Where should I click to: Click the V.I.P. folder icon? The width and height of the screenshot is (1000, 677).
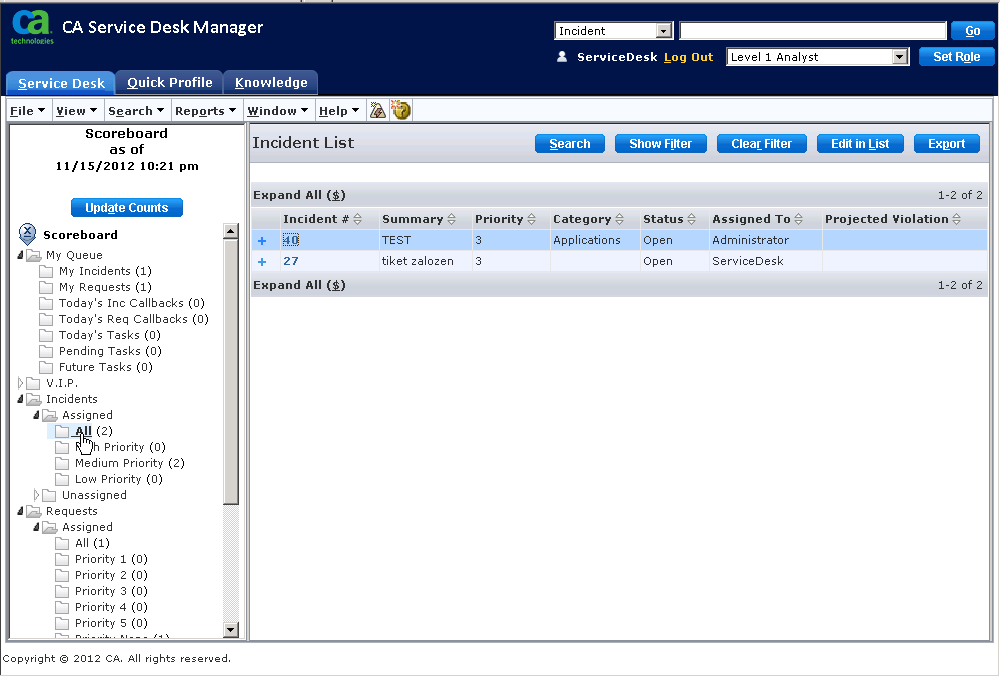[x=33, y=383]
